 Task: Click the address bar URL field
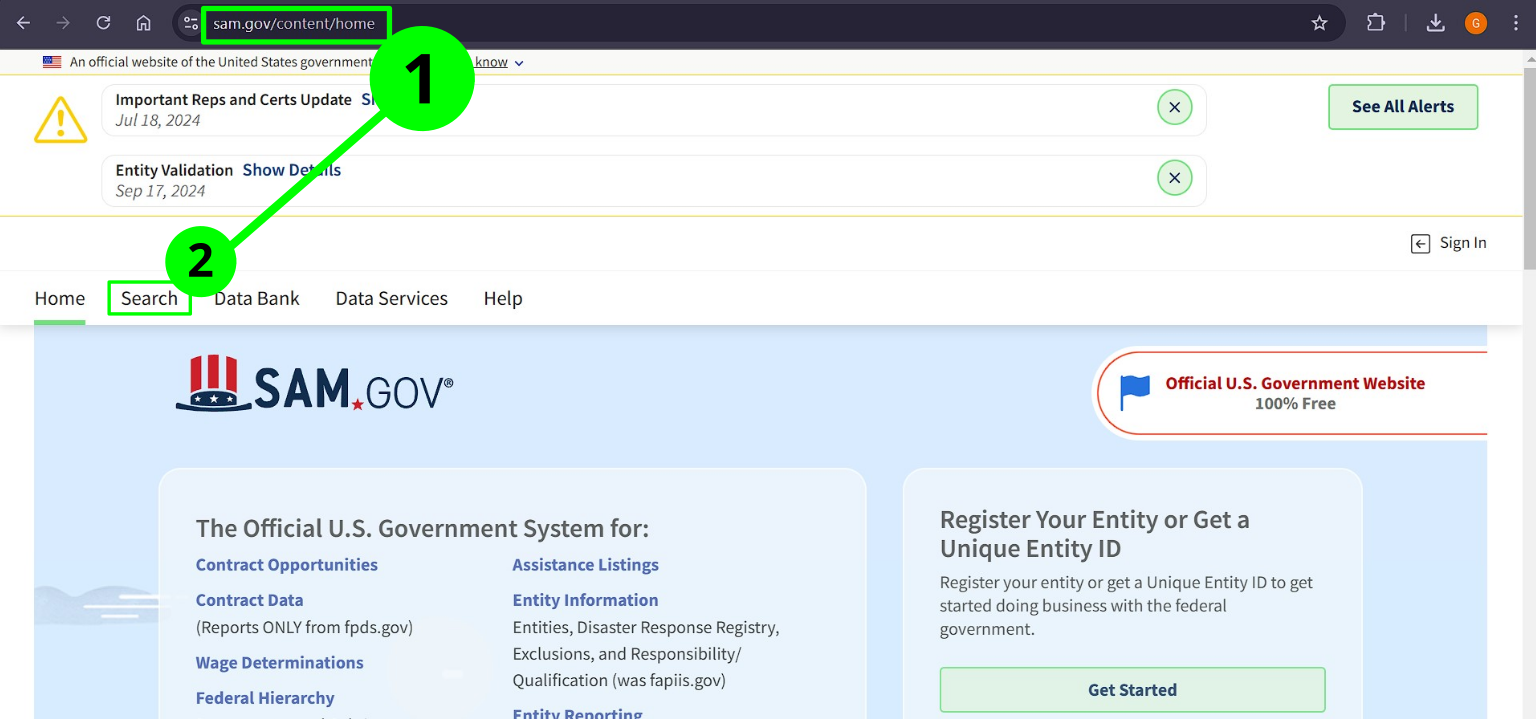coord(294,23)
